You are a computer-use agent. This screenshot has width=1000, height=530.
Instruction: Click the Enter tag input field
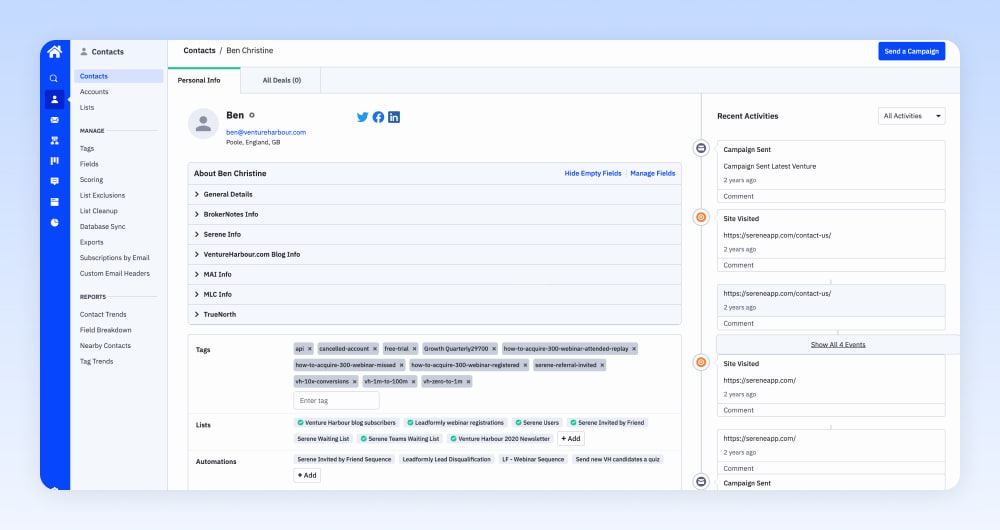pos(336,401)
